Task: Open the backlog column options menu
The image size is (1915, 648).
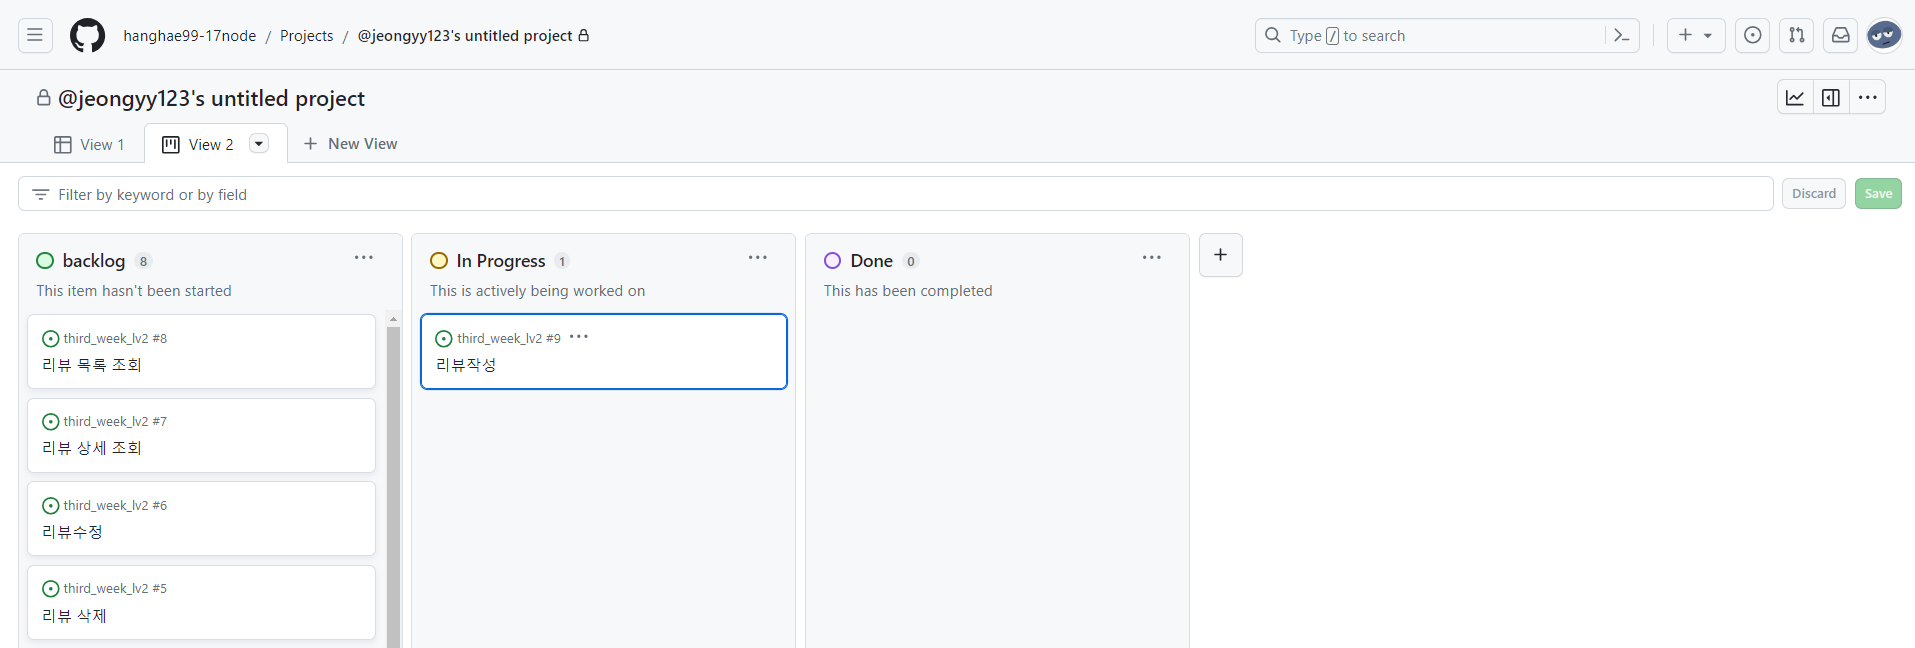Action: [x=364, y=258]
